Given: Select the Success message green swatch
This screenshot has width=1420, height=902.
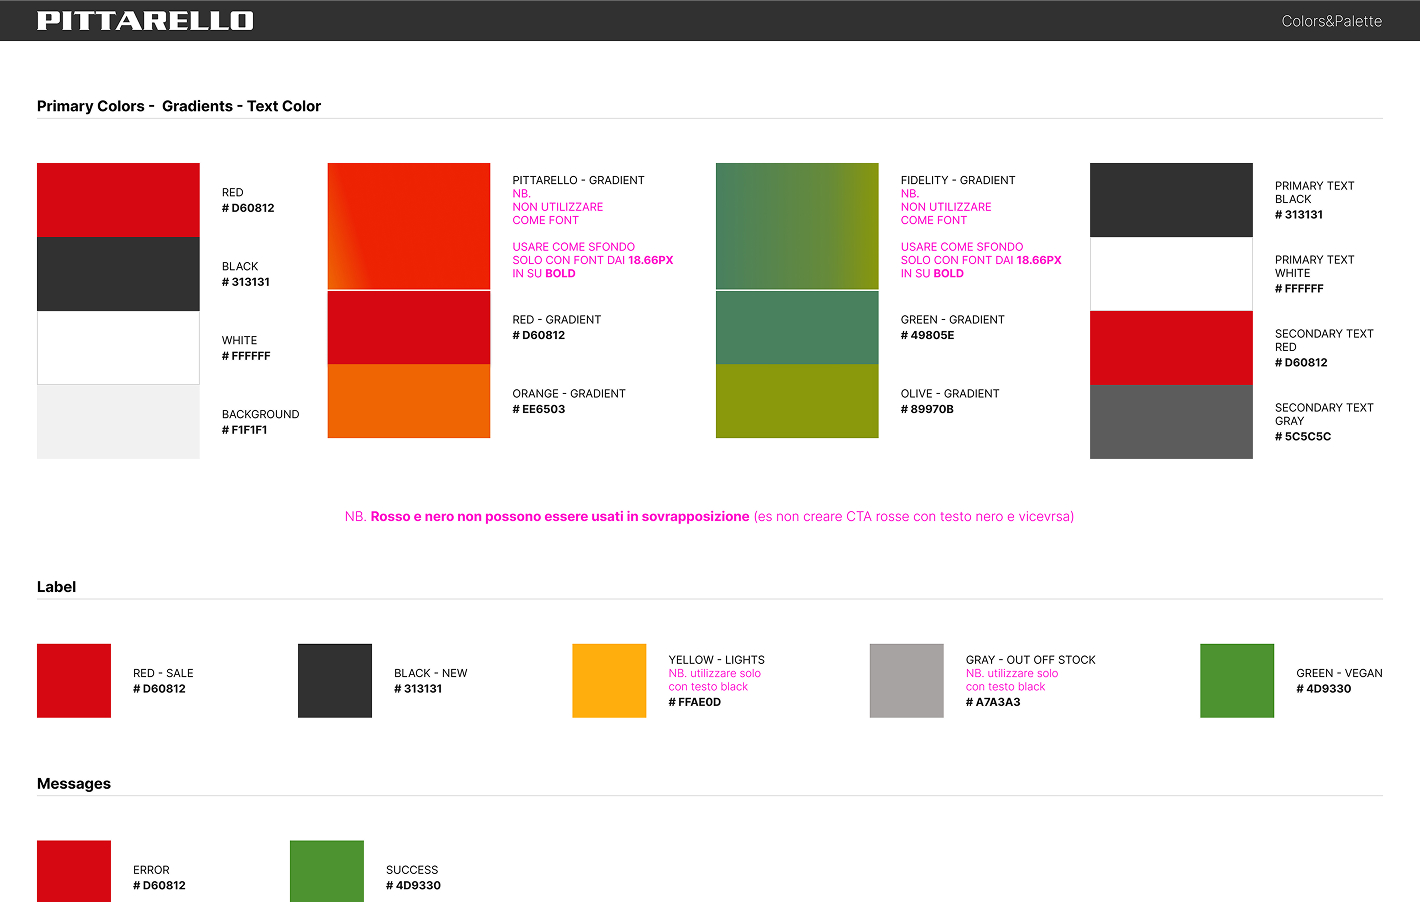Looking at the screenshot, I should (327, 871).
